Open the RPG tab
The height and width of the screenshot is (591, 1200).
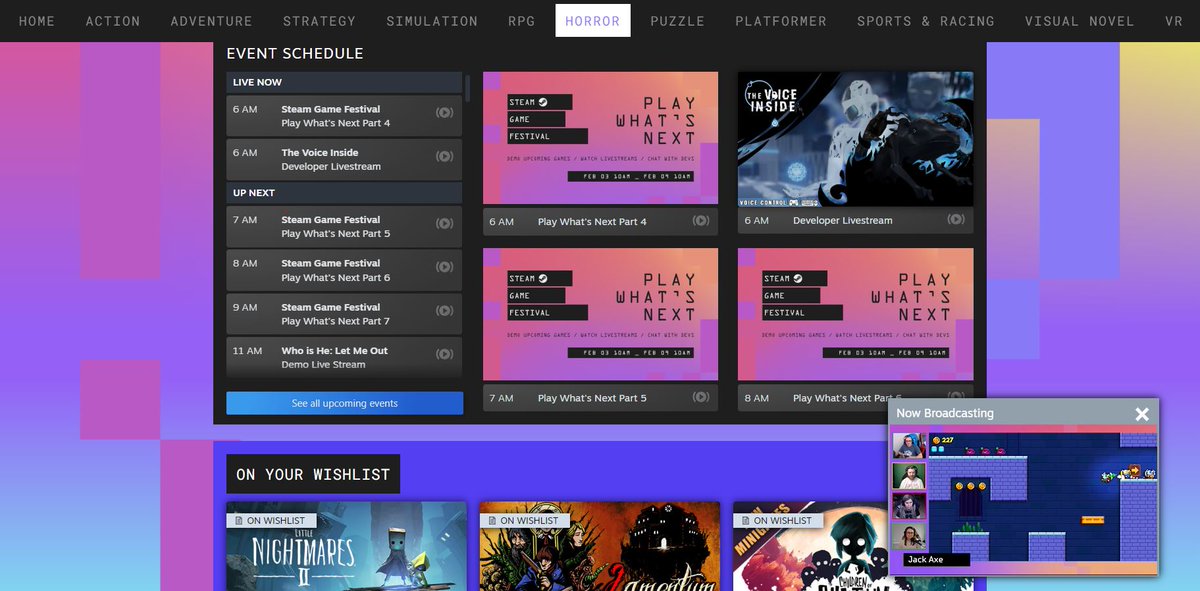522,20
